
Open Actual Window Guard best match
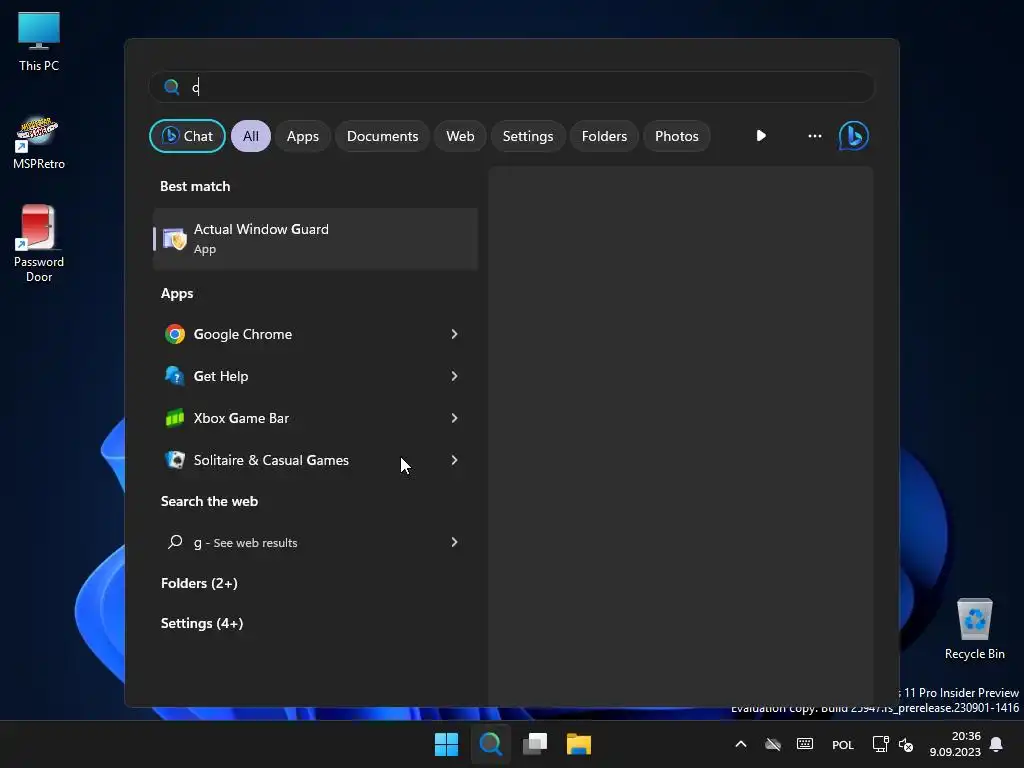click(315, 238)
